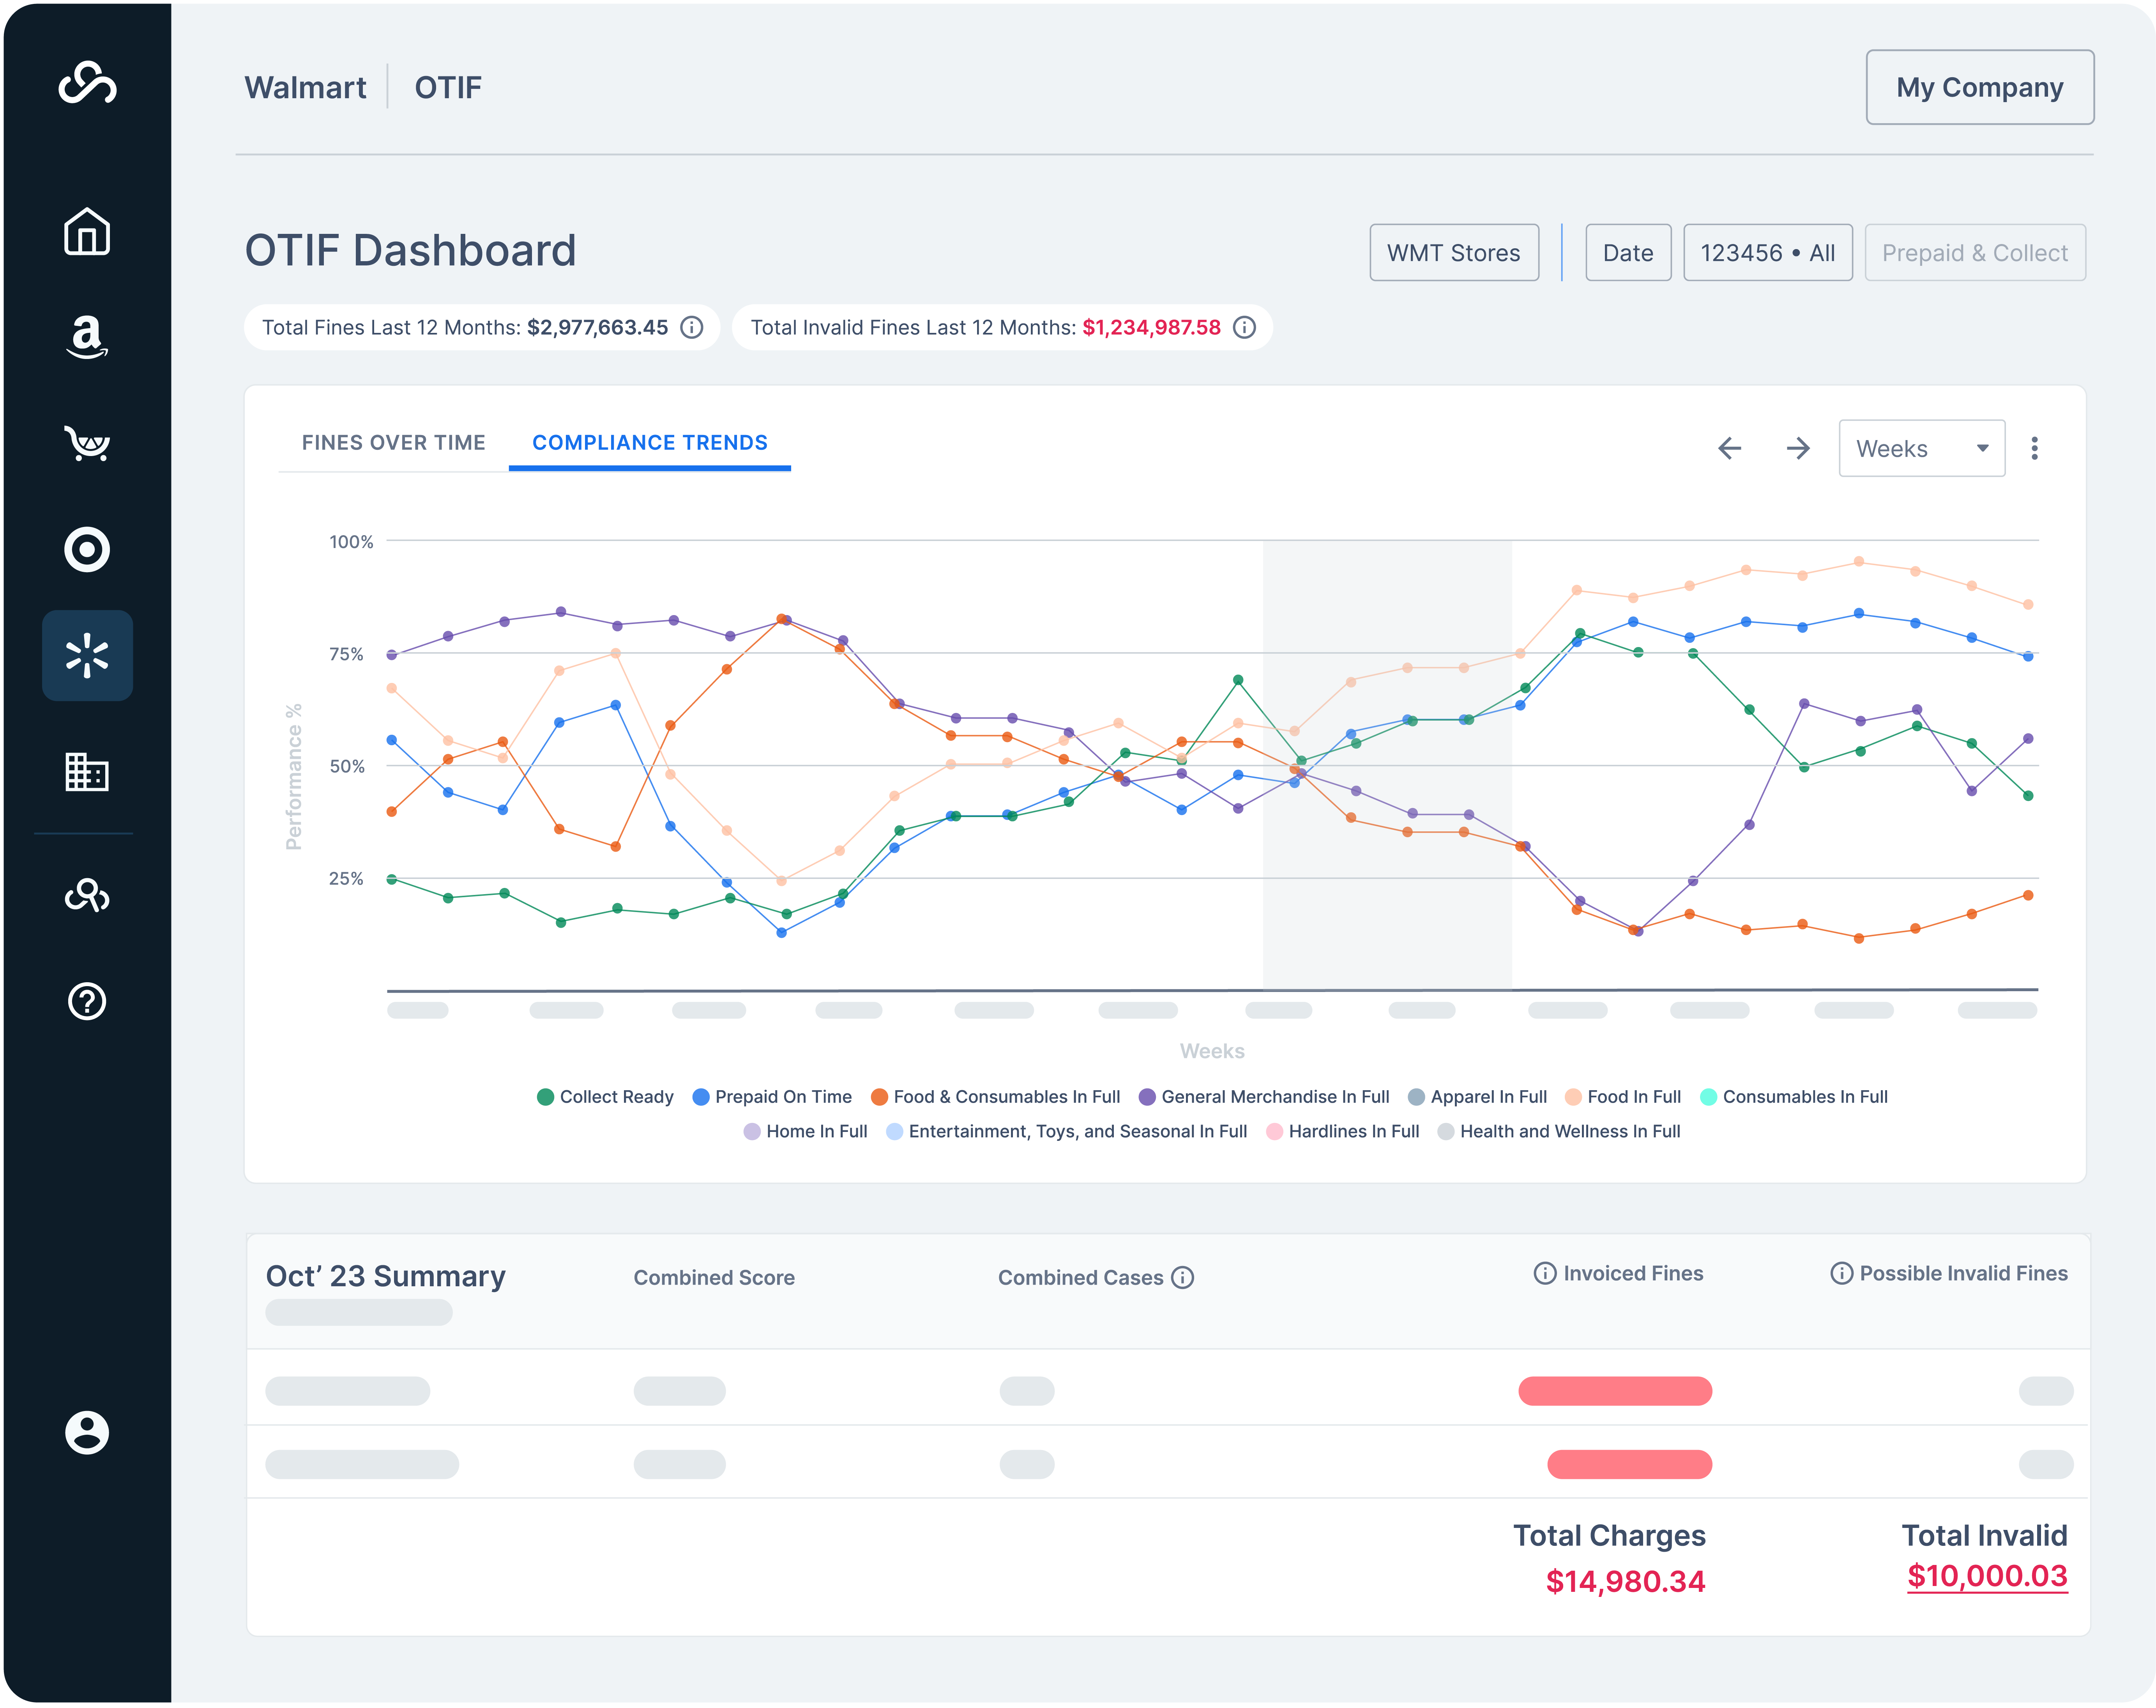Click the Target bullseye sidebar icon
Screen dimensions: 2156x1708
[87, 549]
